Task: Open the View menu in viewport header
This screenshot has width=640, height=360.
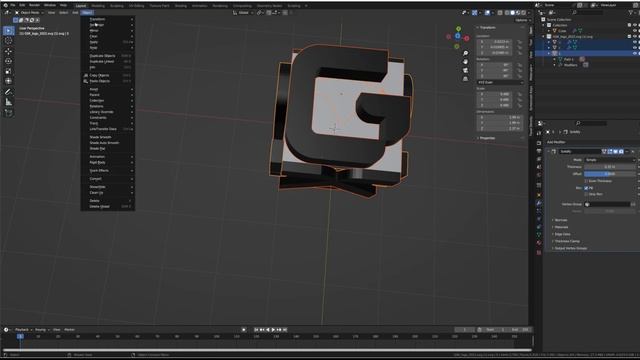Action: coord(51,13)
